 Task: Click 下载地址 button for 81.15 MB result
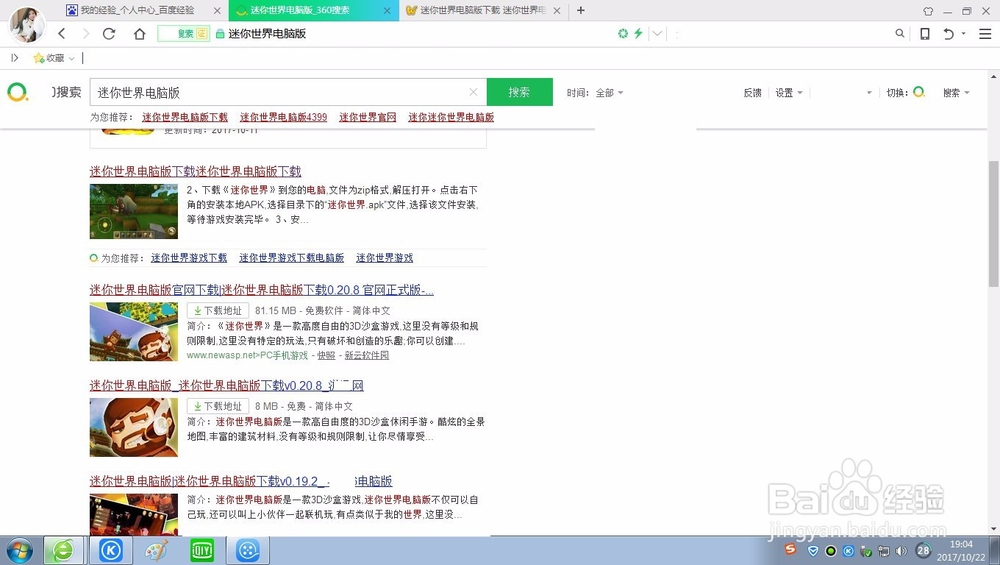pyautogui.click(x=217, y=311)
